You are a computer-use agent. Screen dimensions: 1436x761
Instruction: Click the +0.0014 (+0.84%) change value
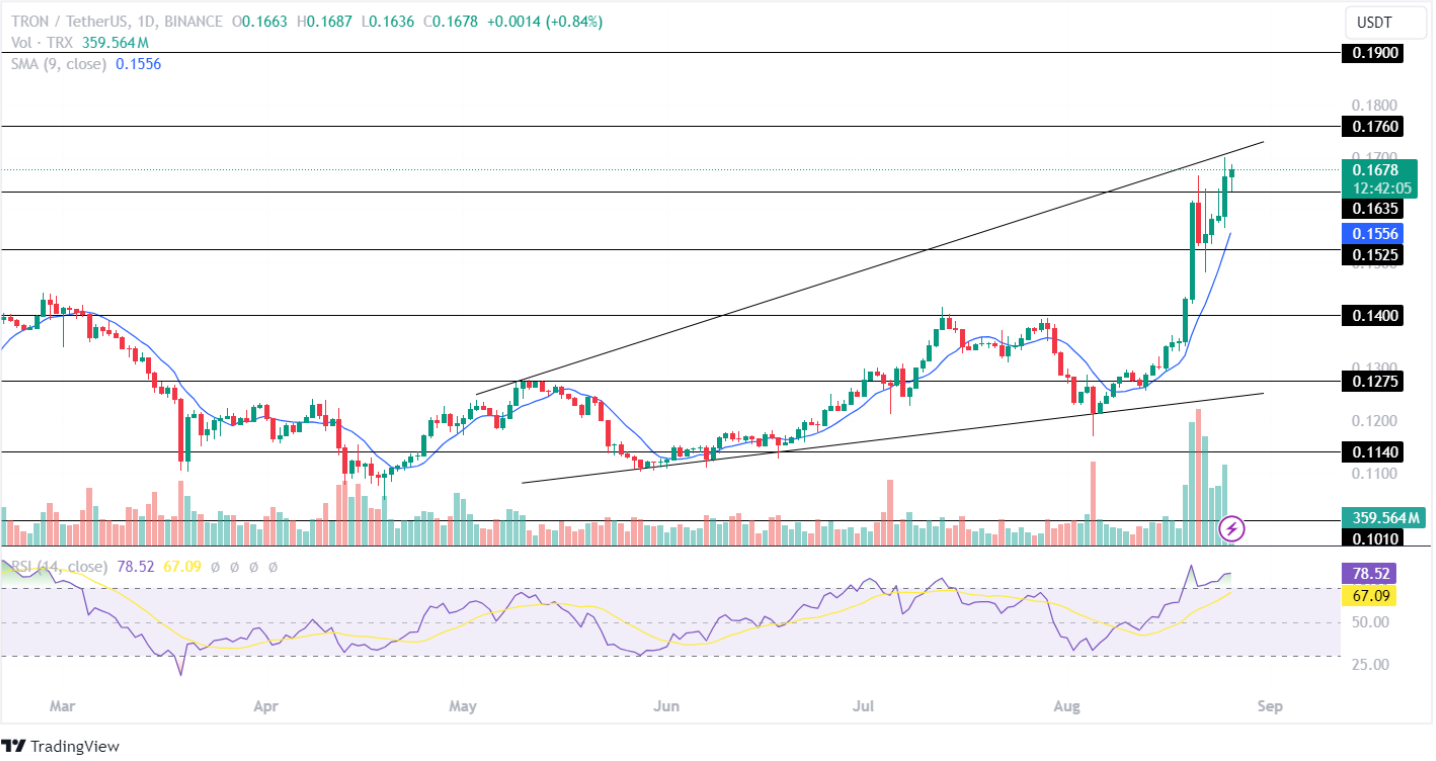(544, 22)
